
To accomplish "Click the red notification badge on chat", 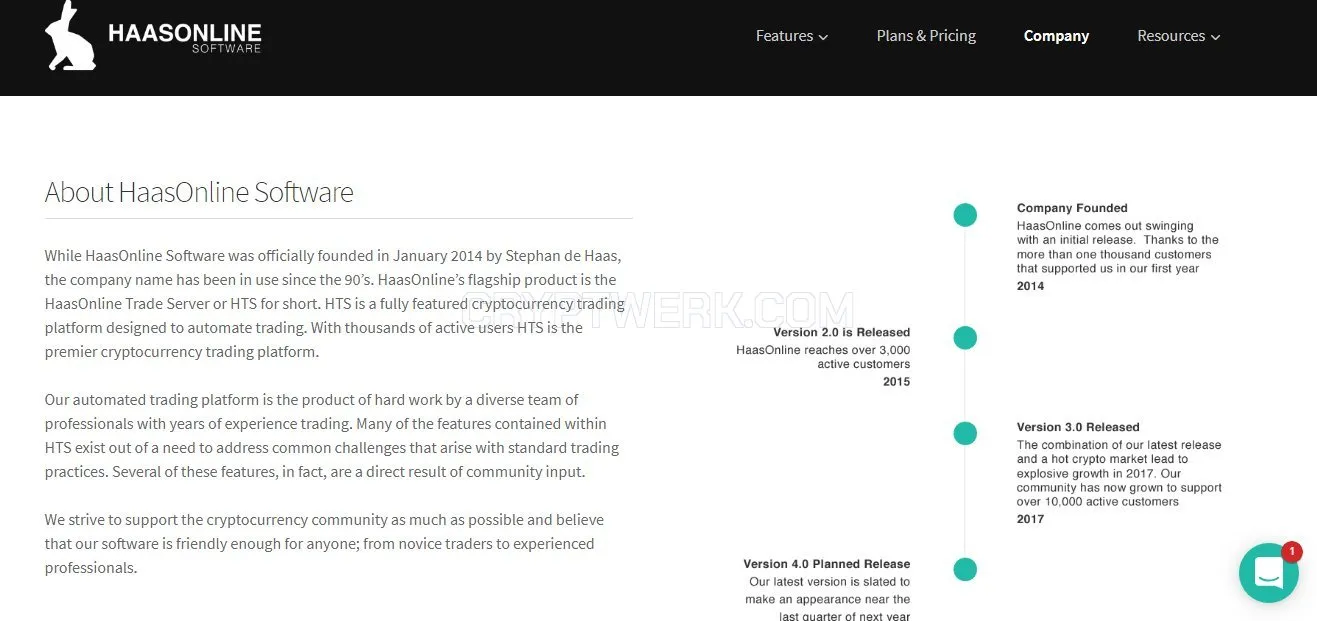I will click(1291, 551).
